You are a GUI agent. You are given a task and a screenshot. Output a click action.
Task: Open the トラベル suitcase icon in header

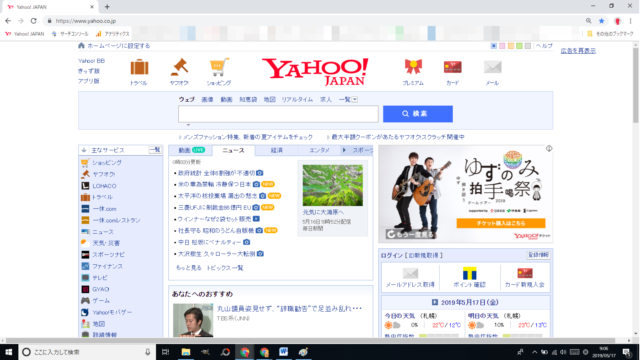tap(139, 67)
